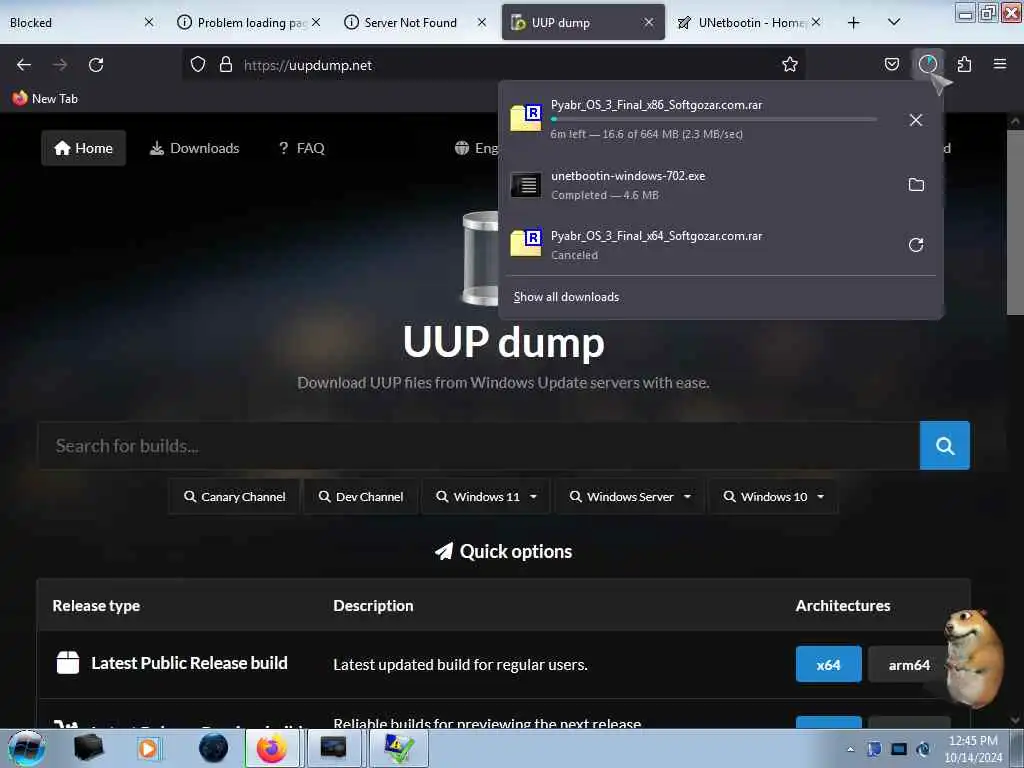1024x768 pixels.
Task: List all tabs with the chevron
Action: (894, 22)
